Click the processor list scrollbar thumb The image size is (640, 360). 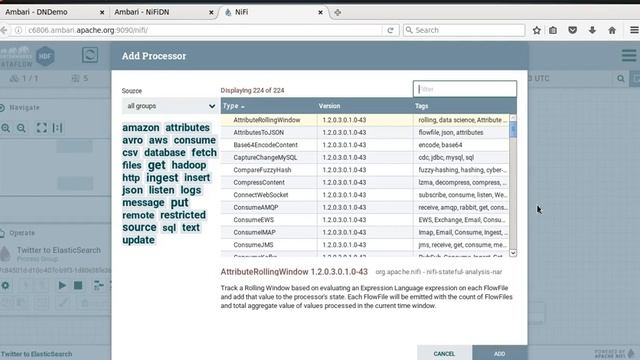[x=513, y=130]
